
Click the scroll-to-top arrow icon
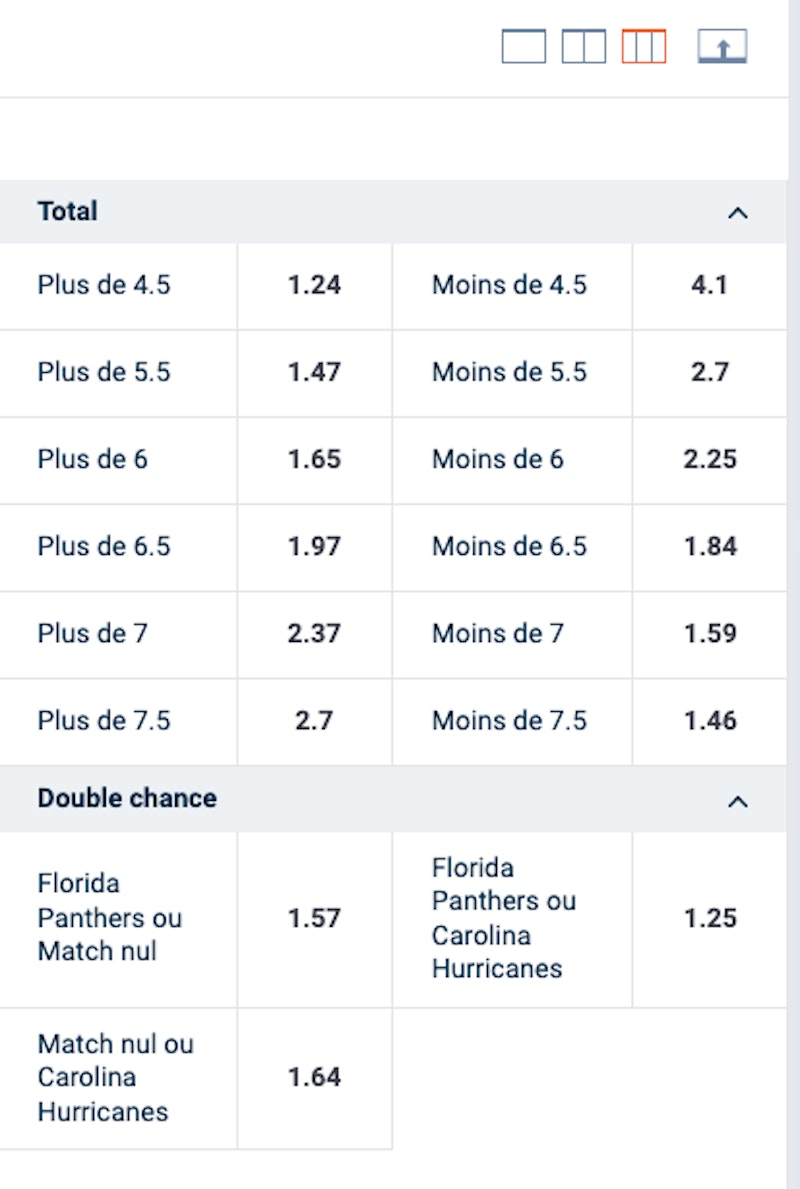[x=722, y=47]
